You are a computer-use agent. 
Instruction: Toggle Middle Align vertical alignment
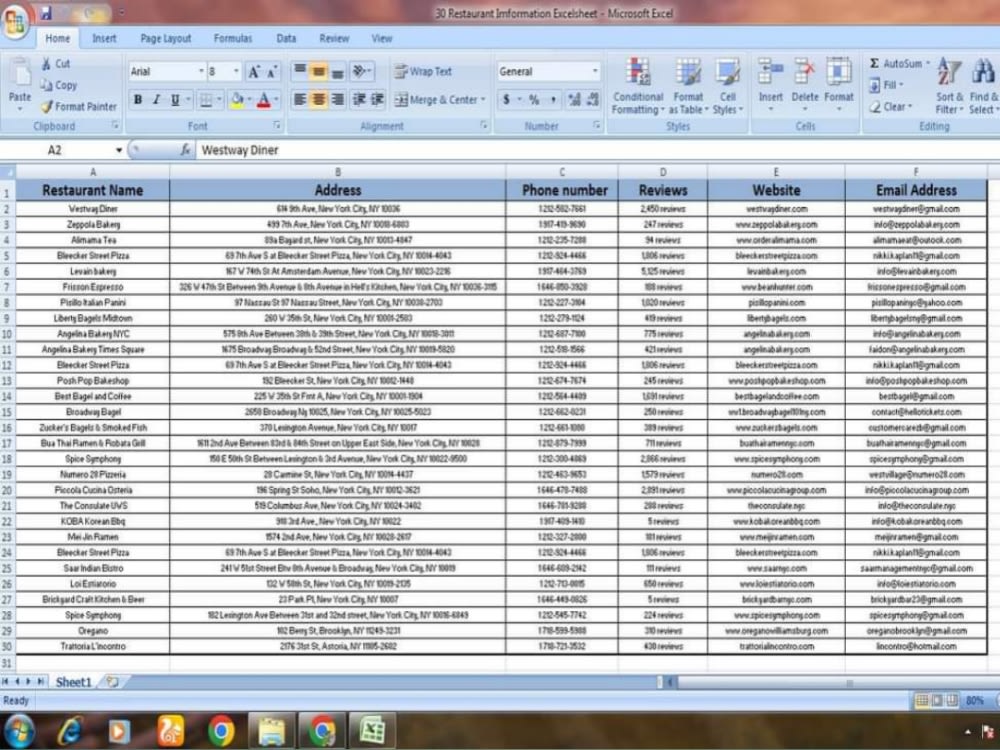click(x=318, y=71)
